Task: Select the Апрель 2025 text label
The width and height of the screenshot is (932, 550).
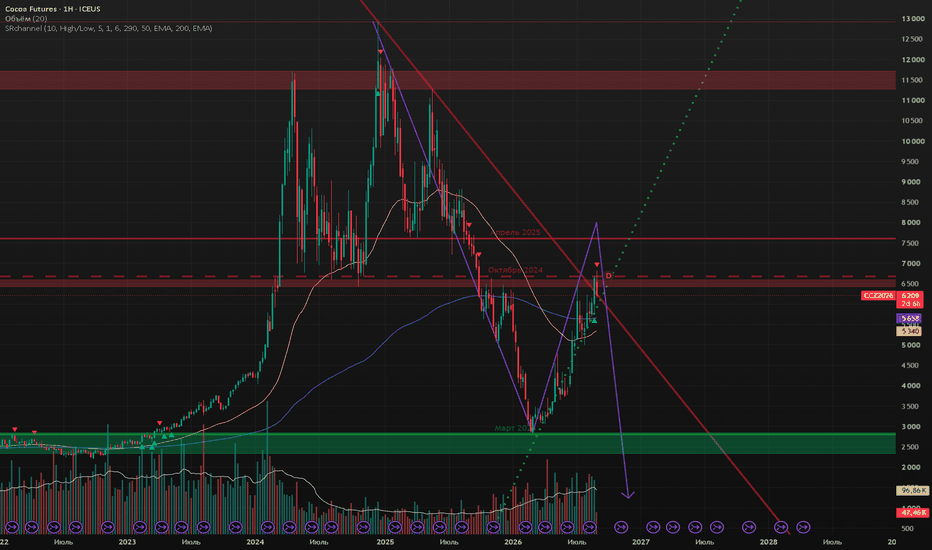Action: coord(516,232)
